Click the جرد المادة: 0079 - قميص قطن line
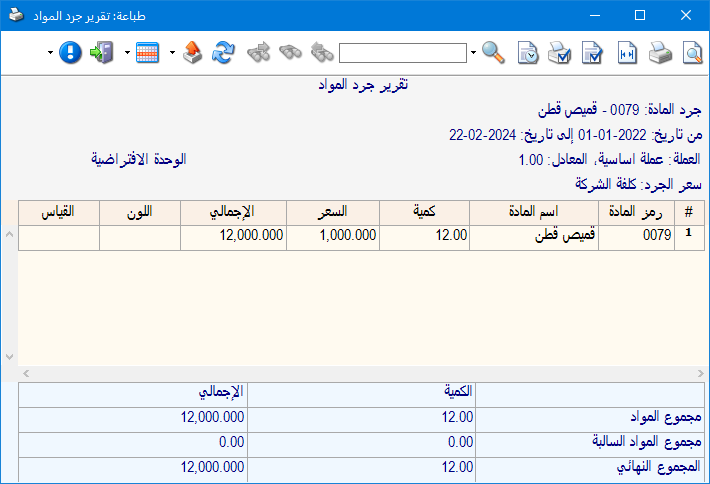 click(x=619, y=110)
